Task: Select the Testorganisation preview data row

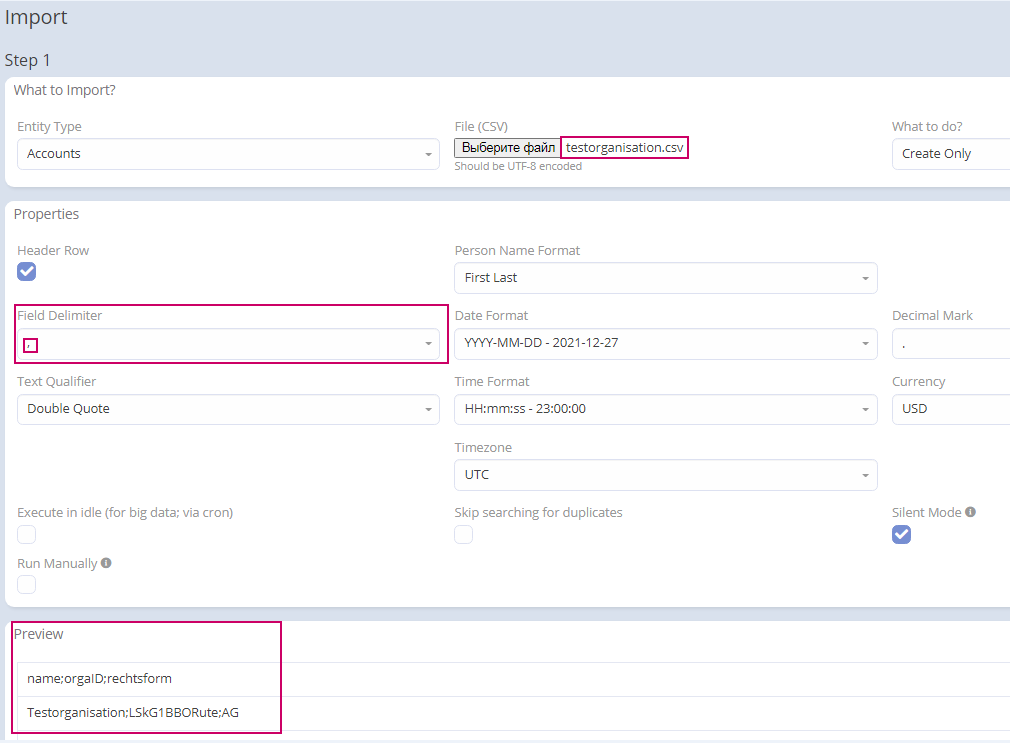Action: (133, 713)
